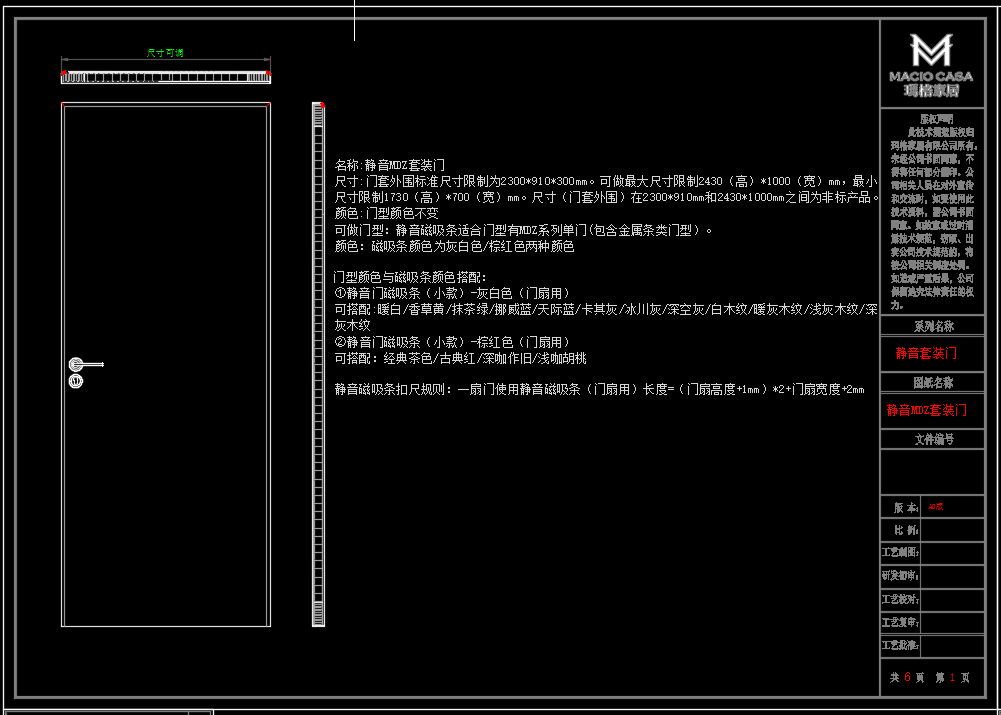This screenshot has width=1001, height=715.
Task: Select the 版权声明 copyright notice text block
Action: click(931, 210)
